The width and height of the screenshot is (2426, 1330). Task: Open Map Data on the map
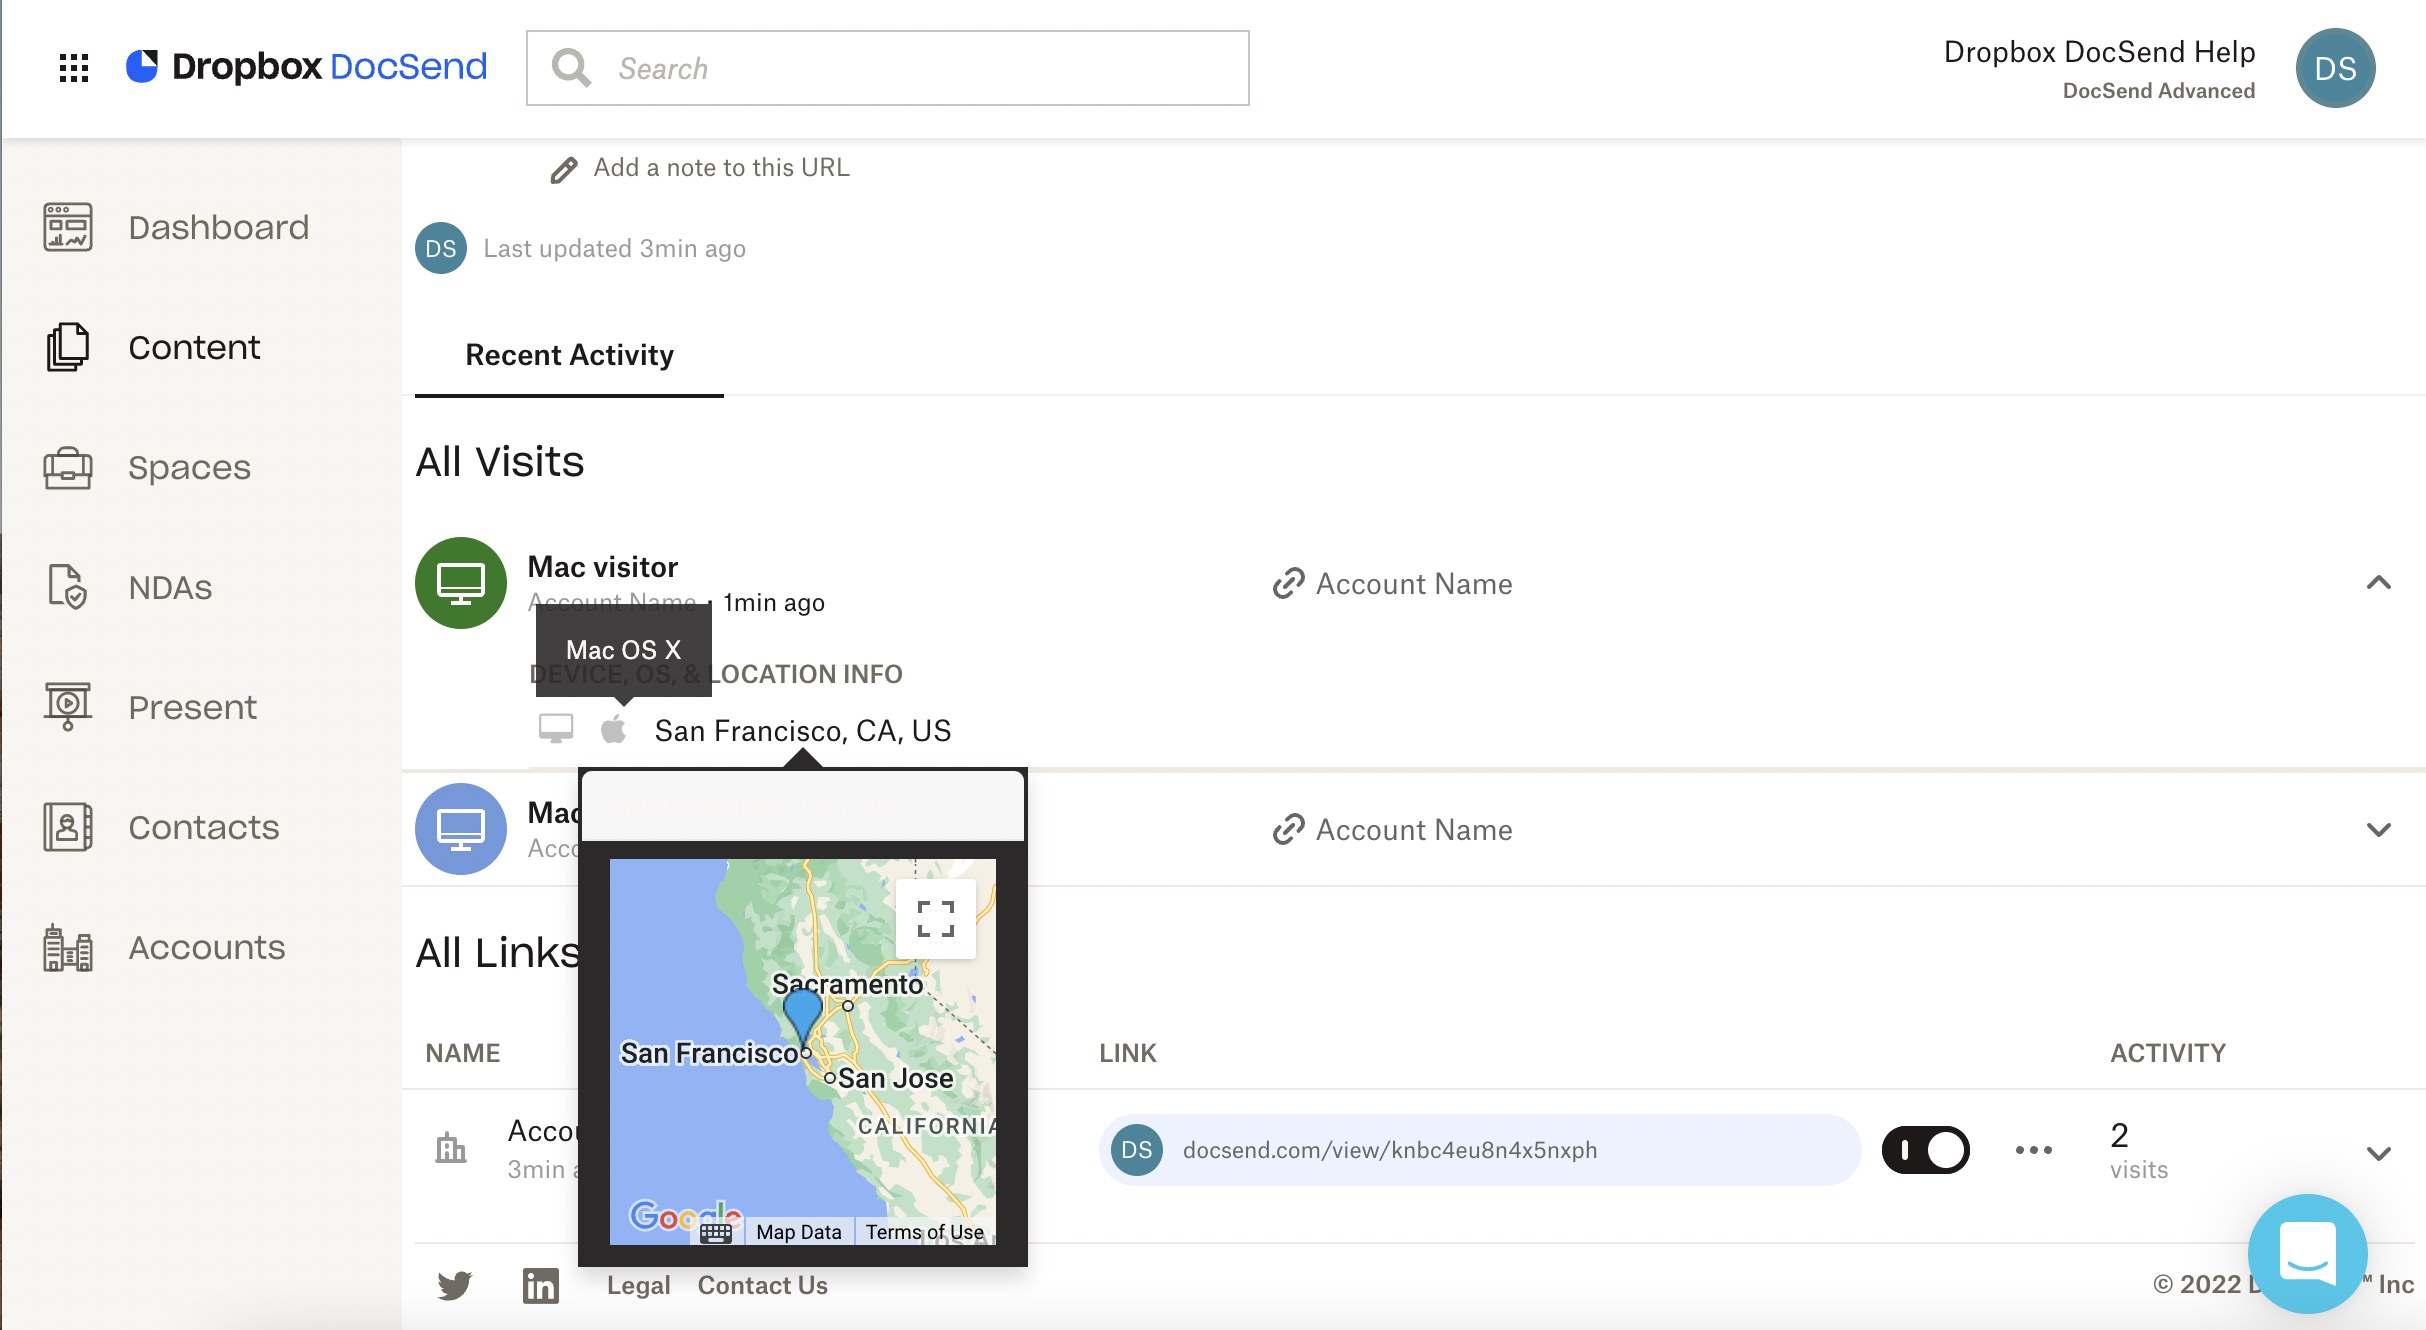[x=799, y=1232]
